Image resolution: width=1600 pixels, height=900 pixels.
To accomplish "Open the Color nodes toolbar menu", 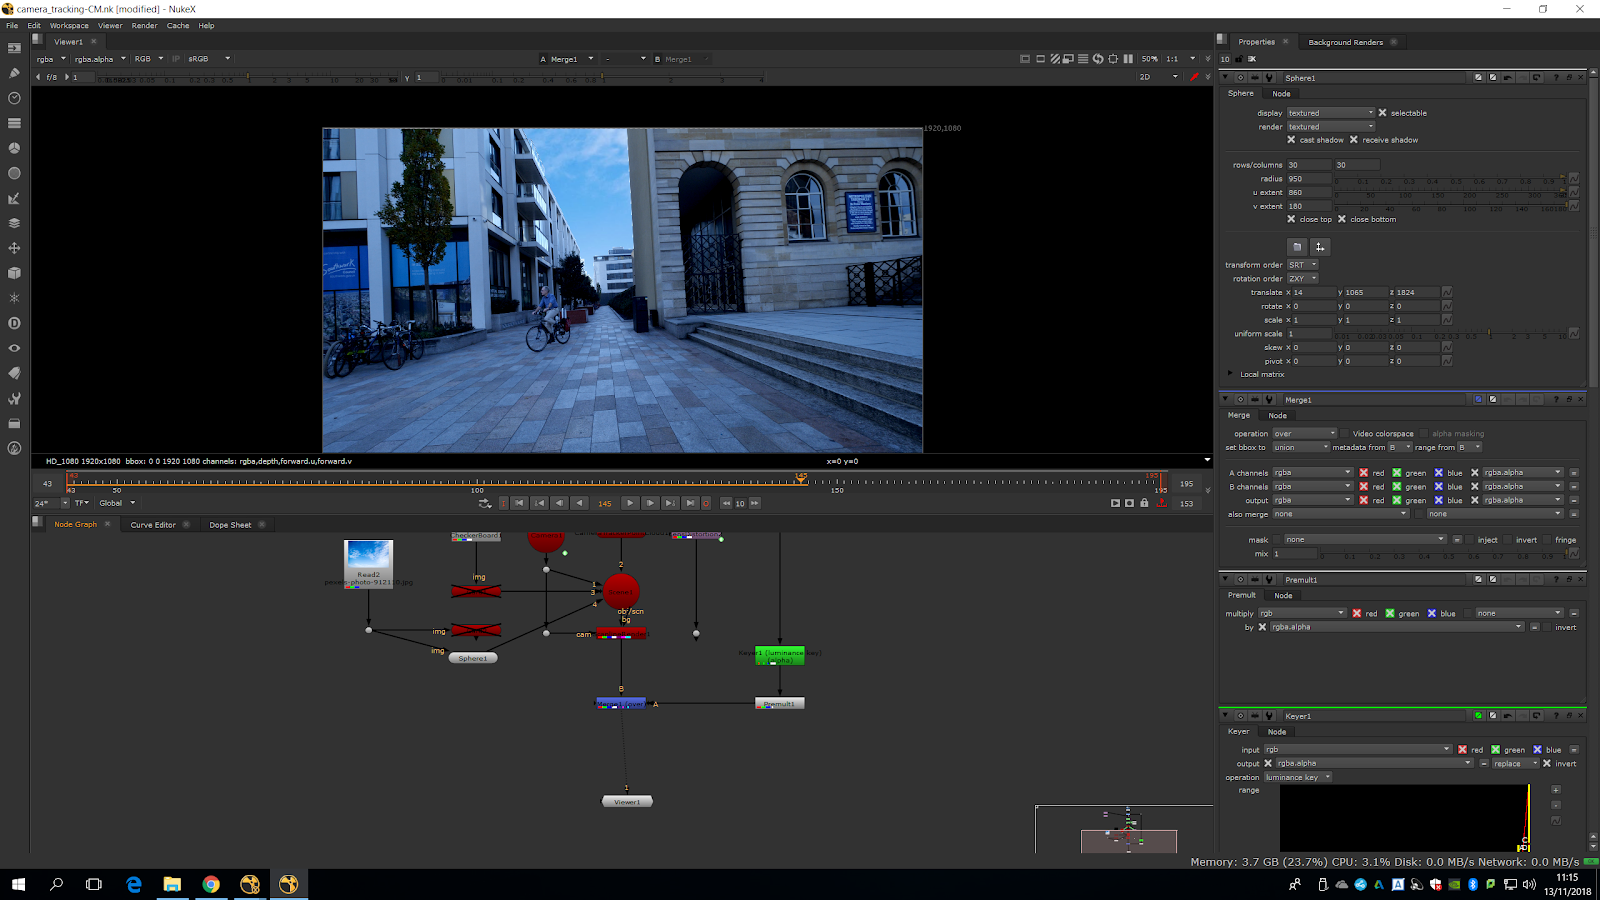I will (x=14, y=148).
